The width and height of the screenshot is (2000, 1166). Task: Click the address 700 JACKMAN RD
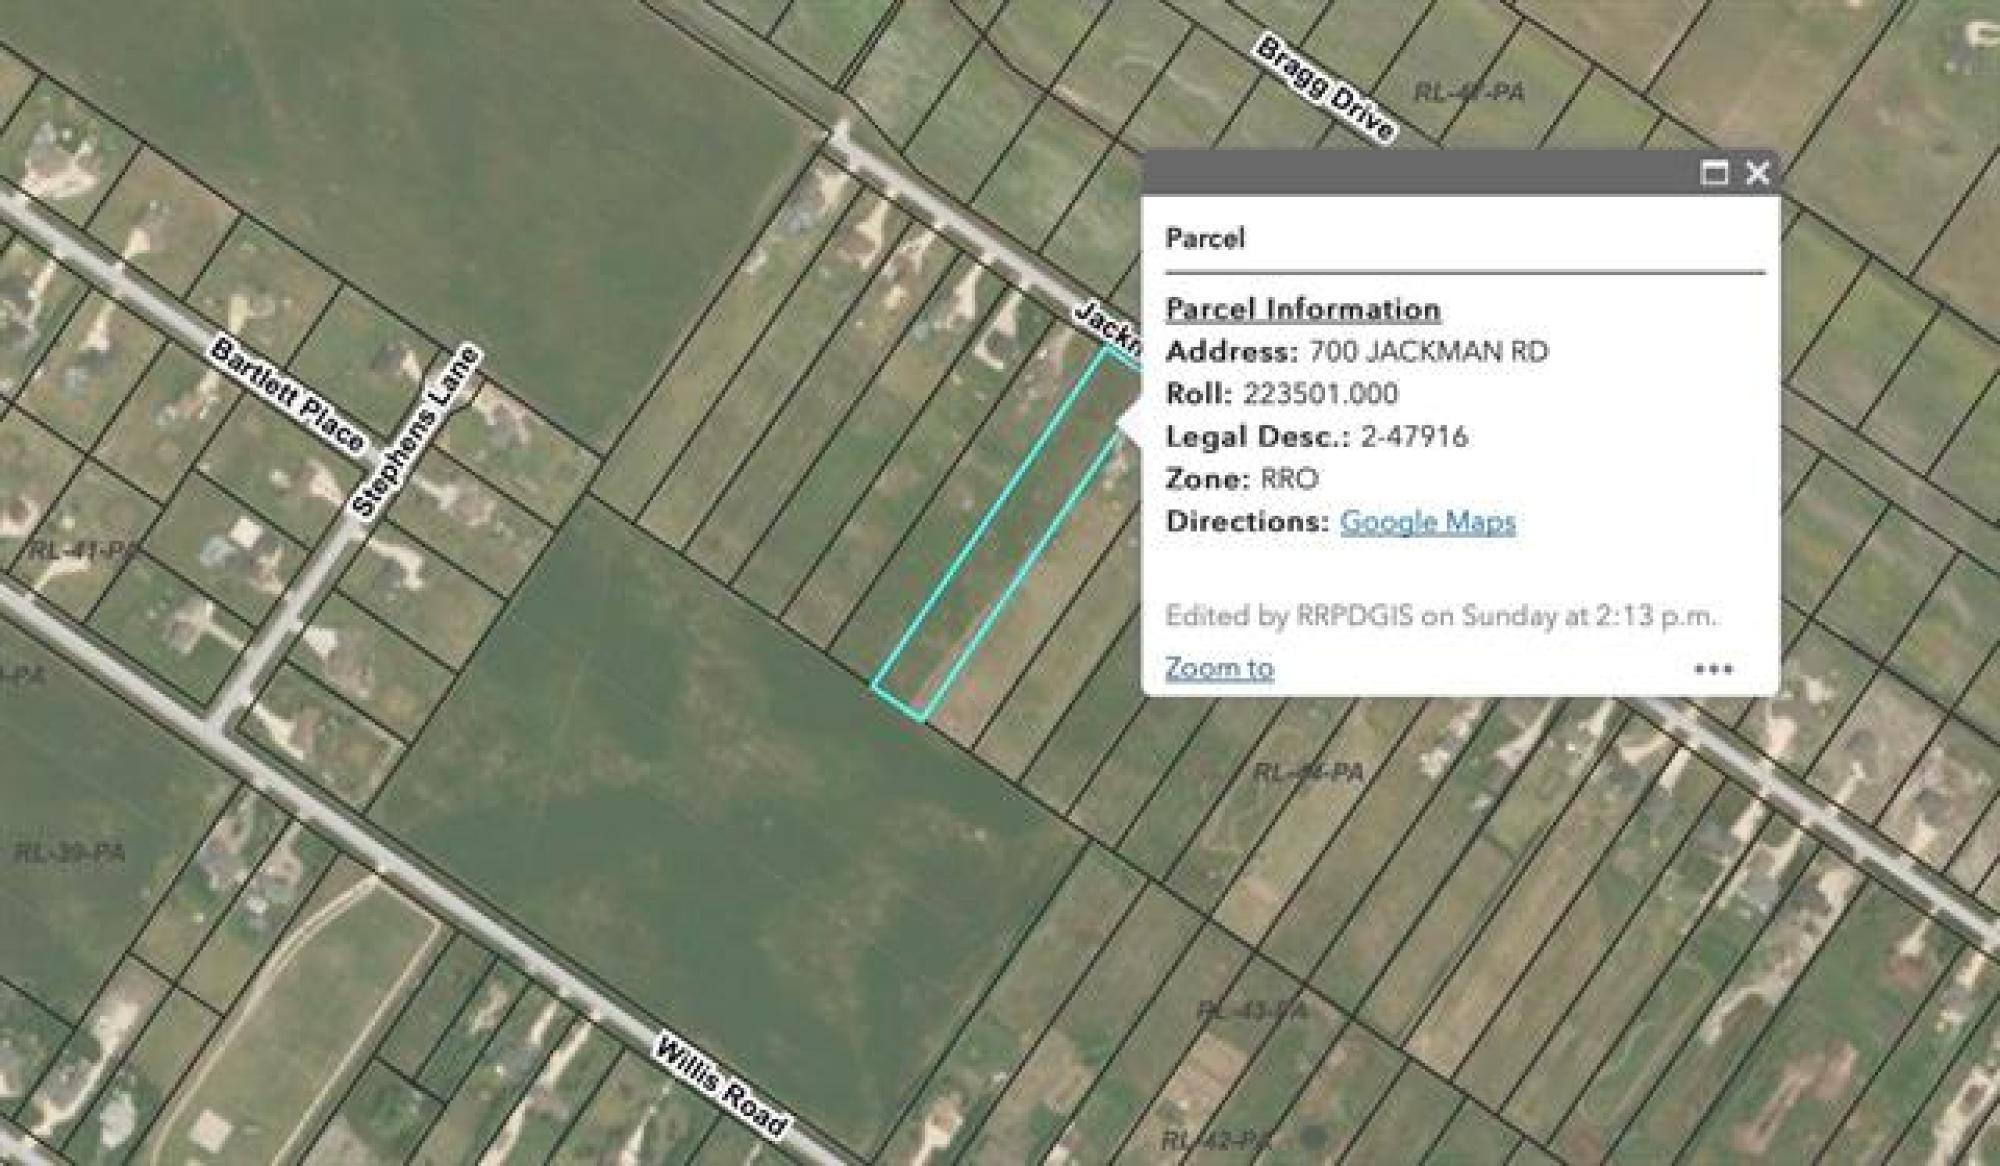1429,352
